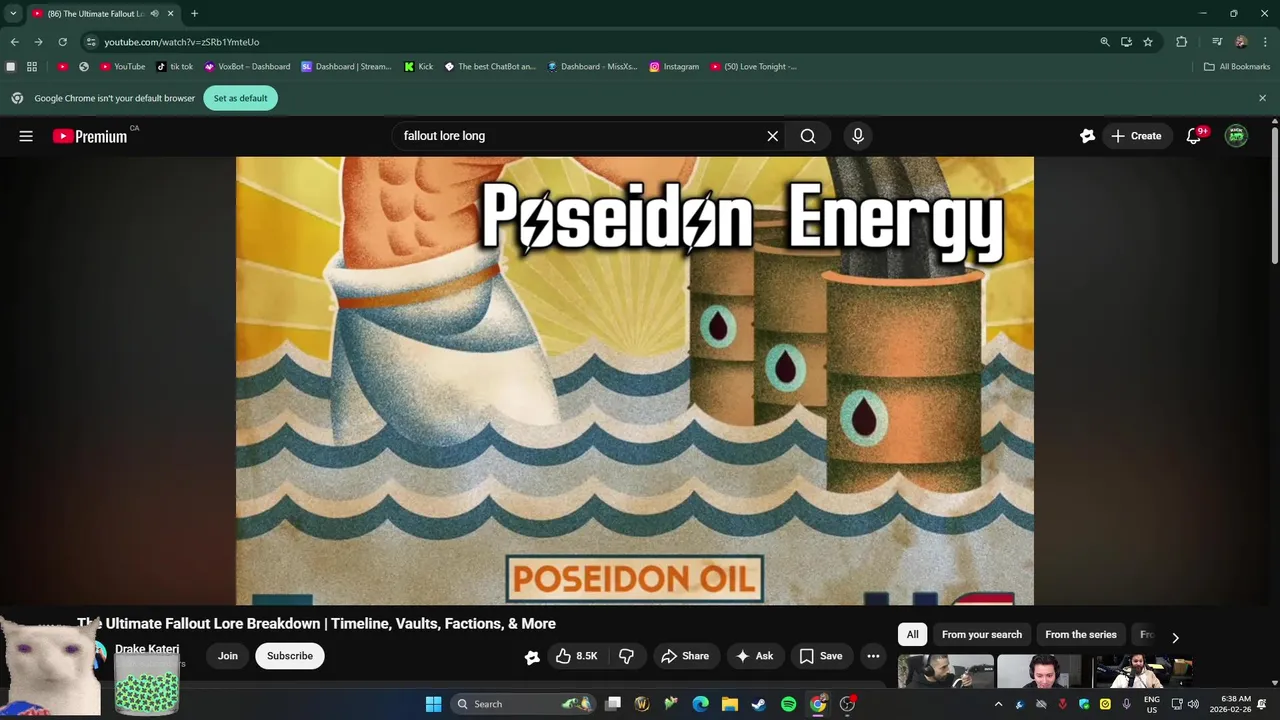Click the YouTube Premium logo
This screenshot has width=1280, height=720.
coord(90,136)
